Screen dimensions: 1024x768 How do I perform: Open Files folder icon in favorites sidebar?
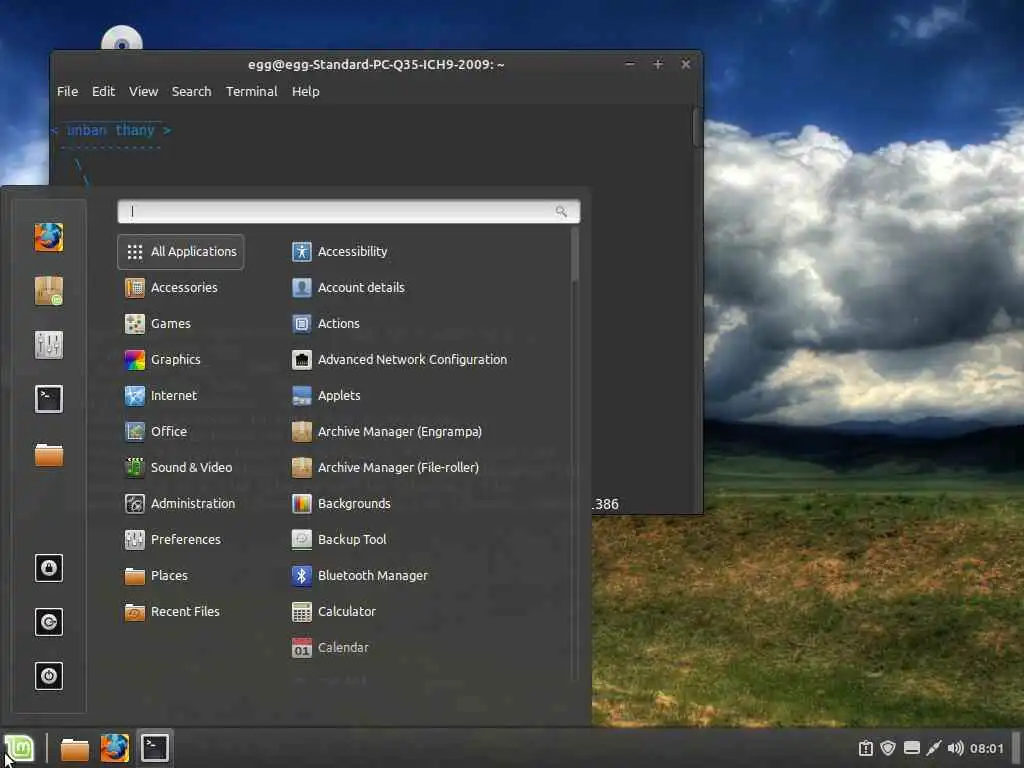[x=49, y=454]
